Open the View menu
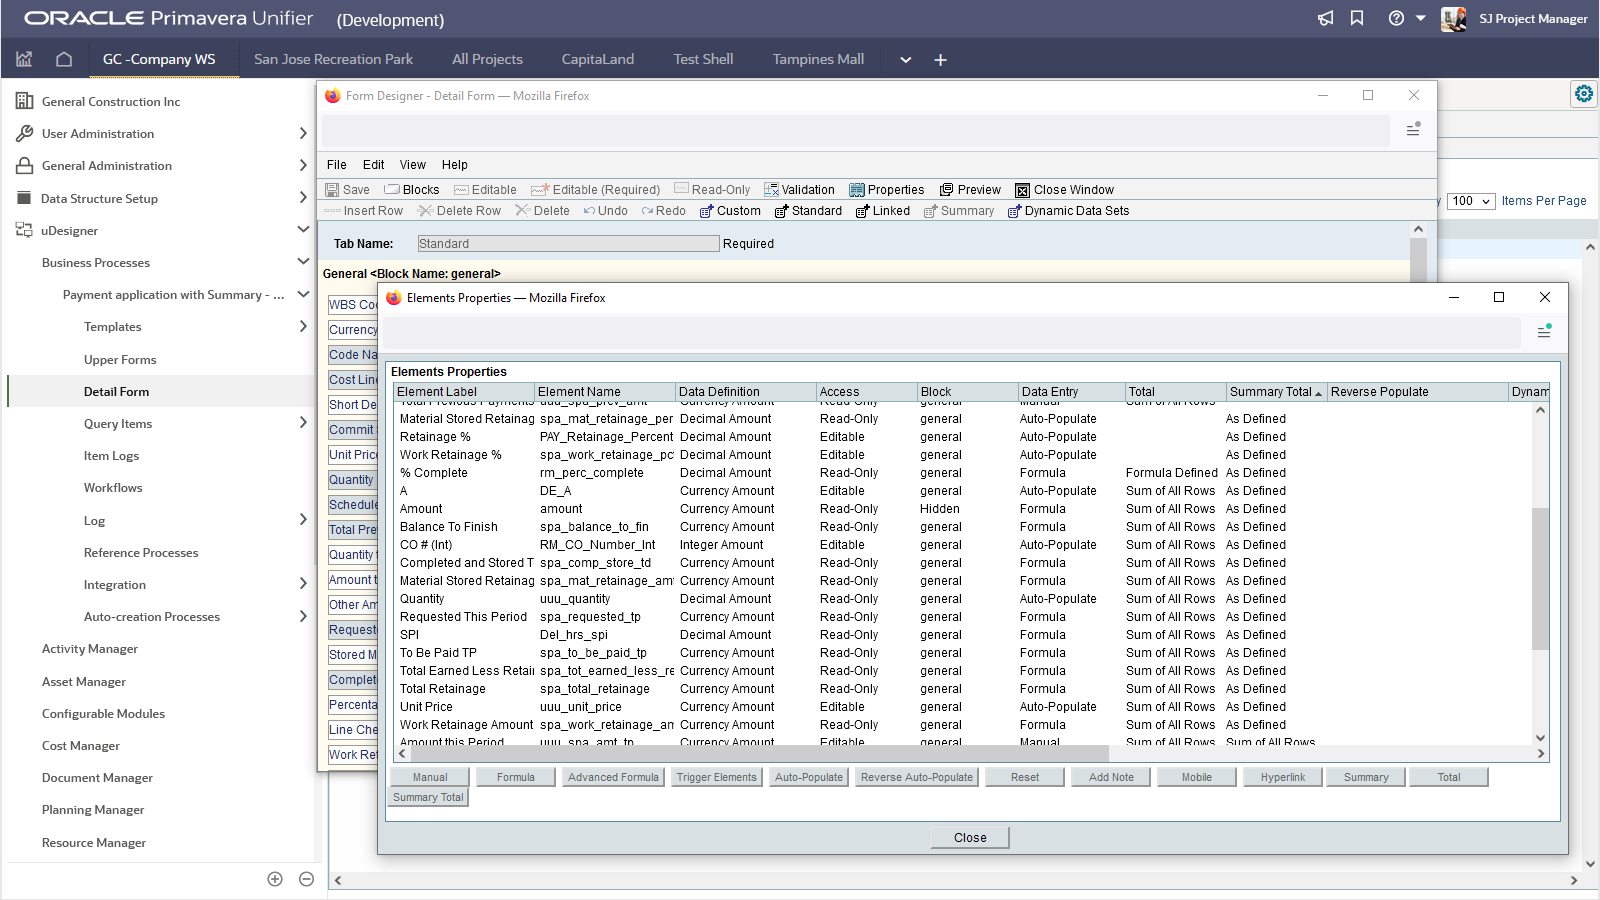Screen dimensions: 1600x900 click(x=413, y=165)
